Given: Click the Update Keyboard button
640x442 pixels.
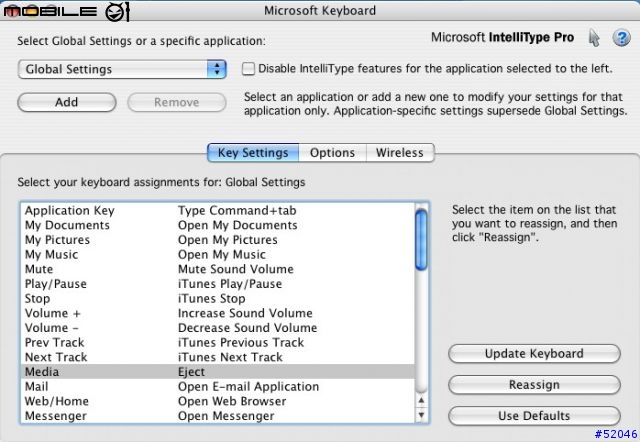Looking at the screenshot, I should pos(534,353).
